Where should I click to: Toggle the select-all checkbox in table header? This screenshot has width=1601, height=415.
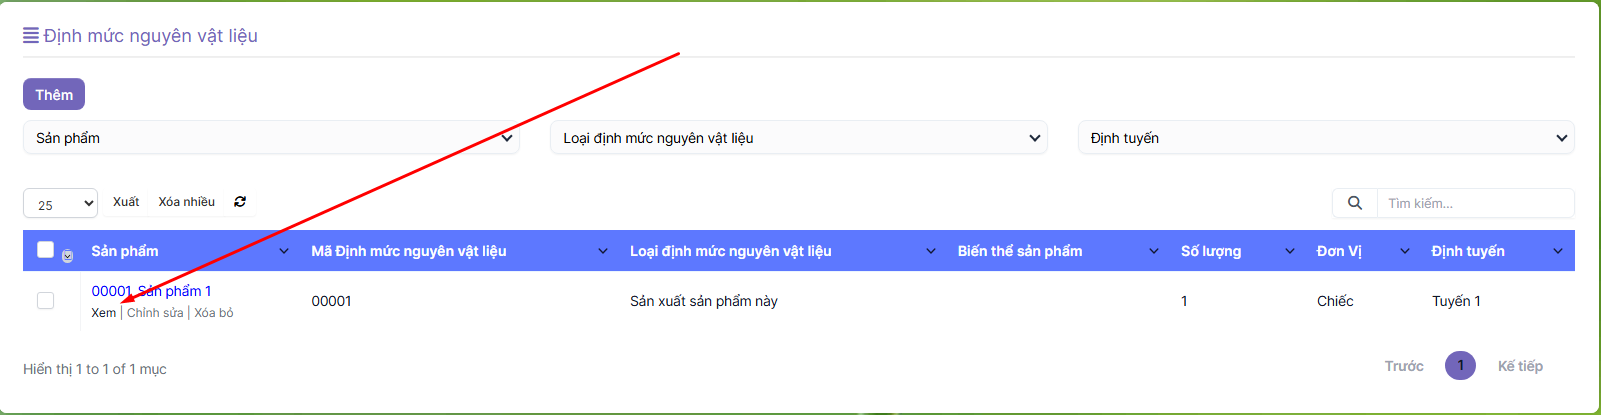(45, 250)
